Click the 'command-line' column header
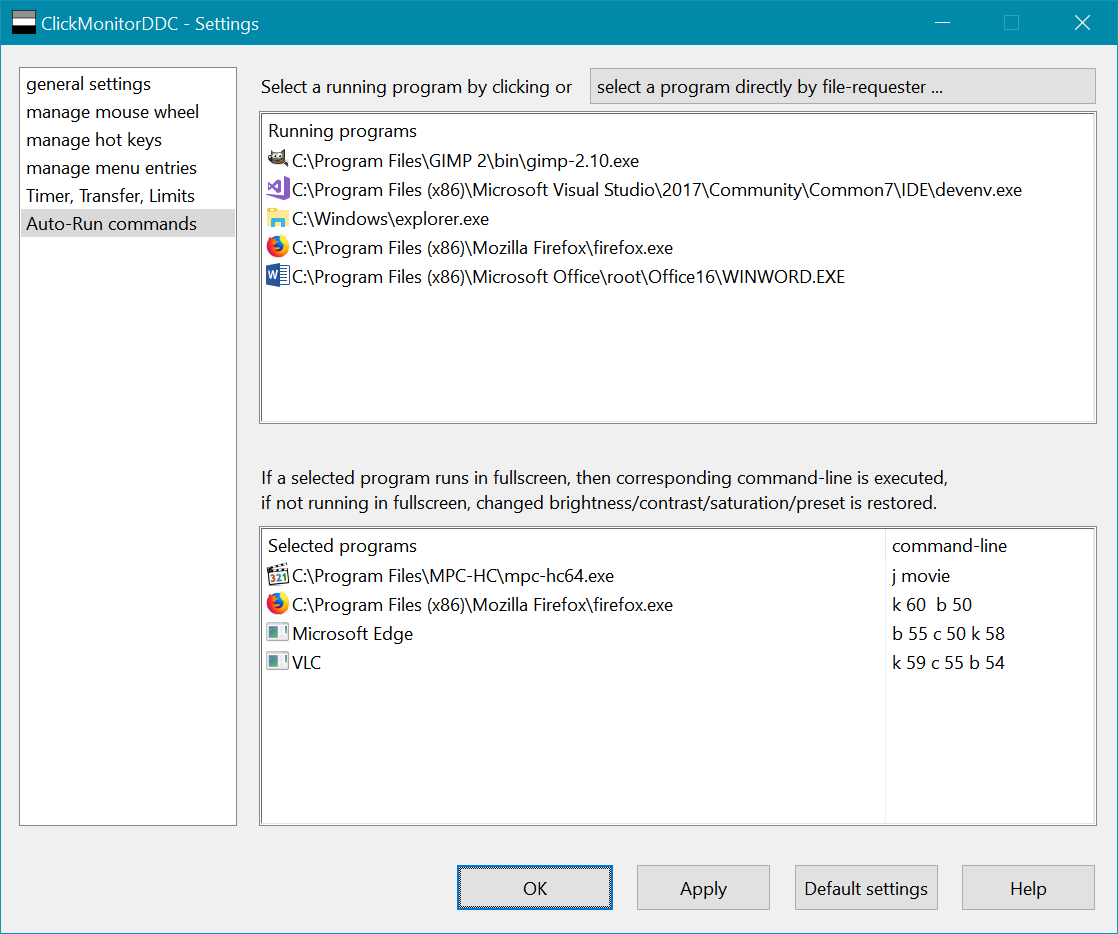The image size is (1118, 934). pos(949,545)
